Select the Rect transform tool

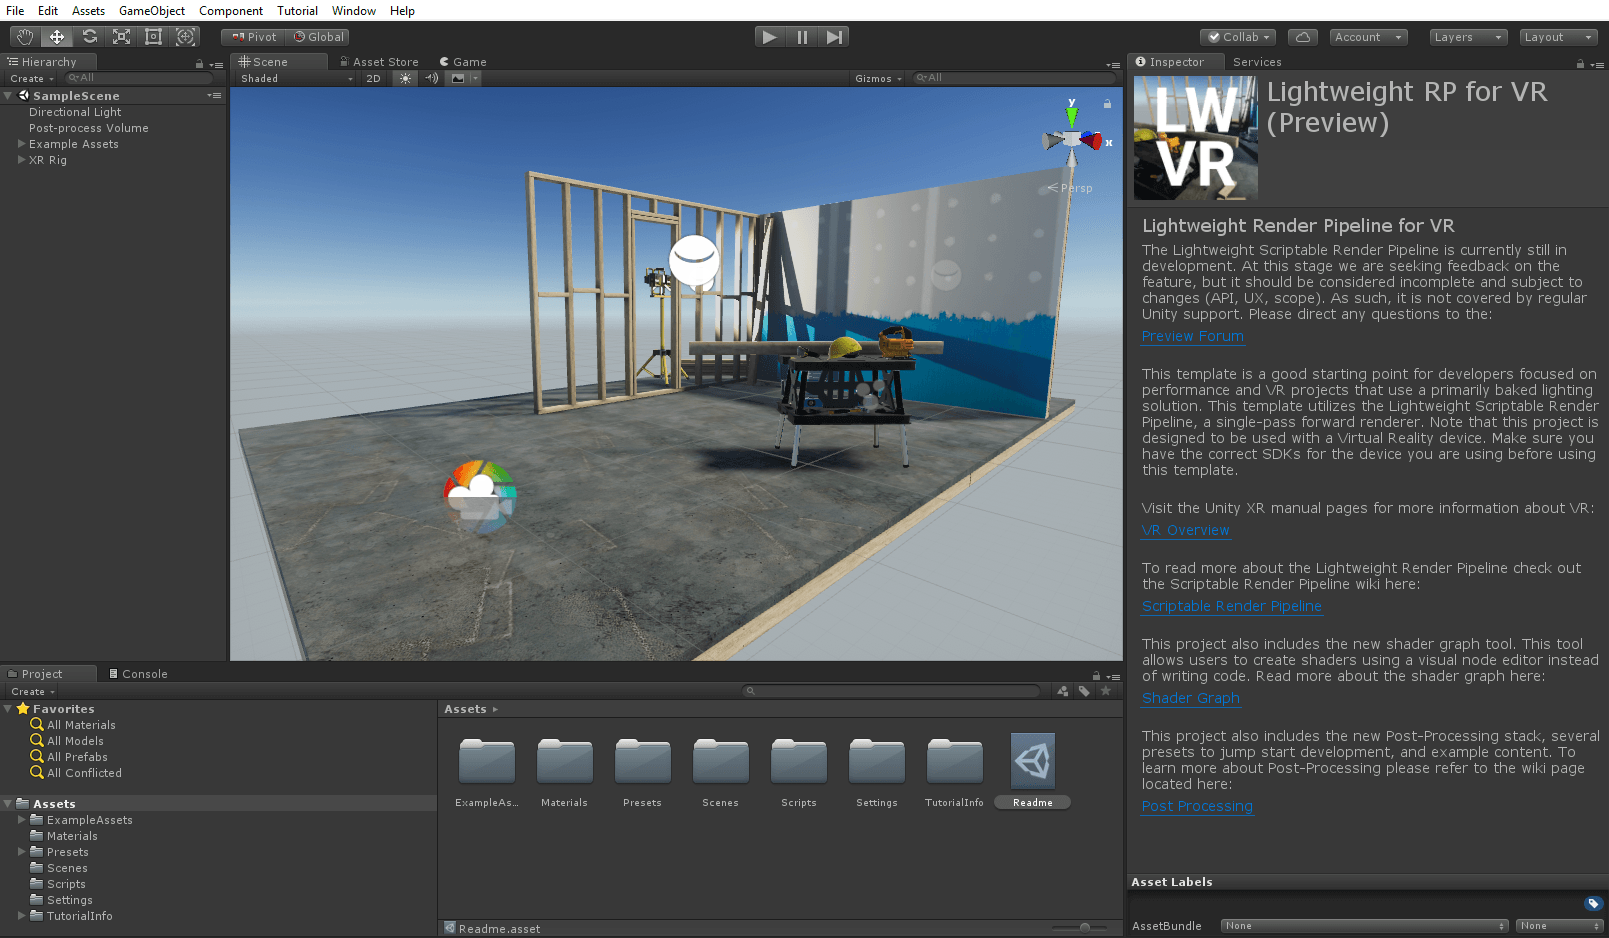[x=152, y=36]
